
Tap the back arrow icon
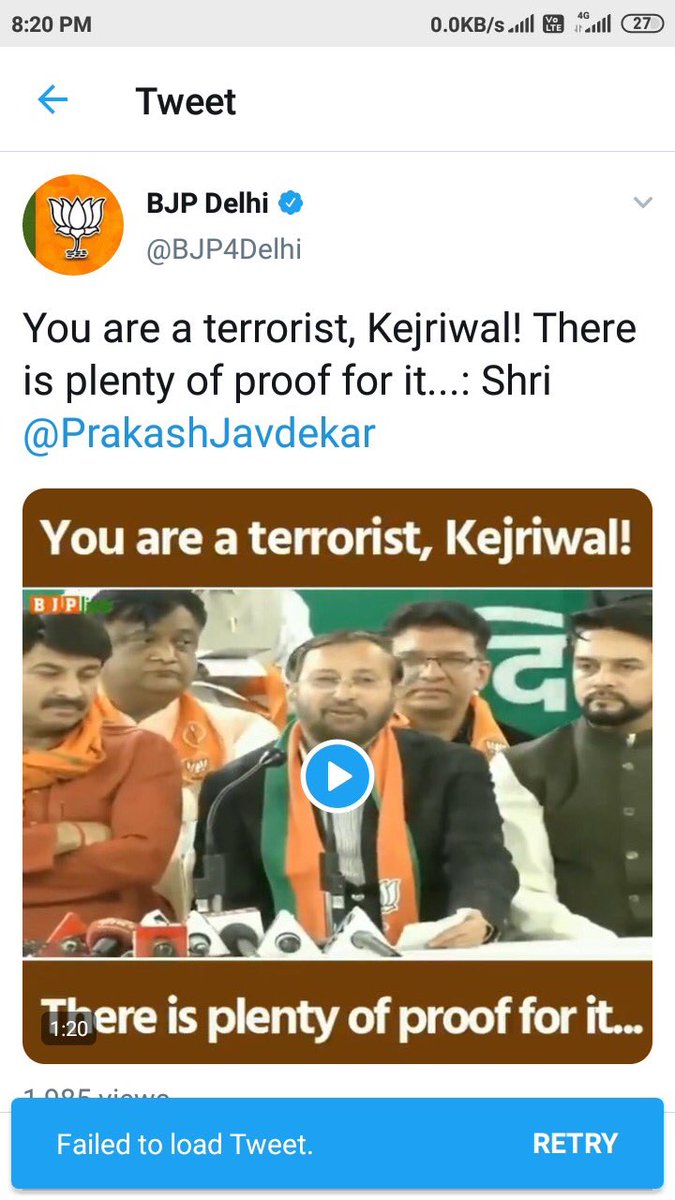point(52,100)
